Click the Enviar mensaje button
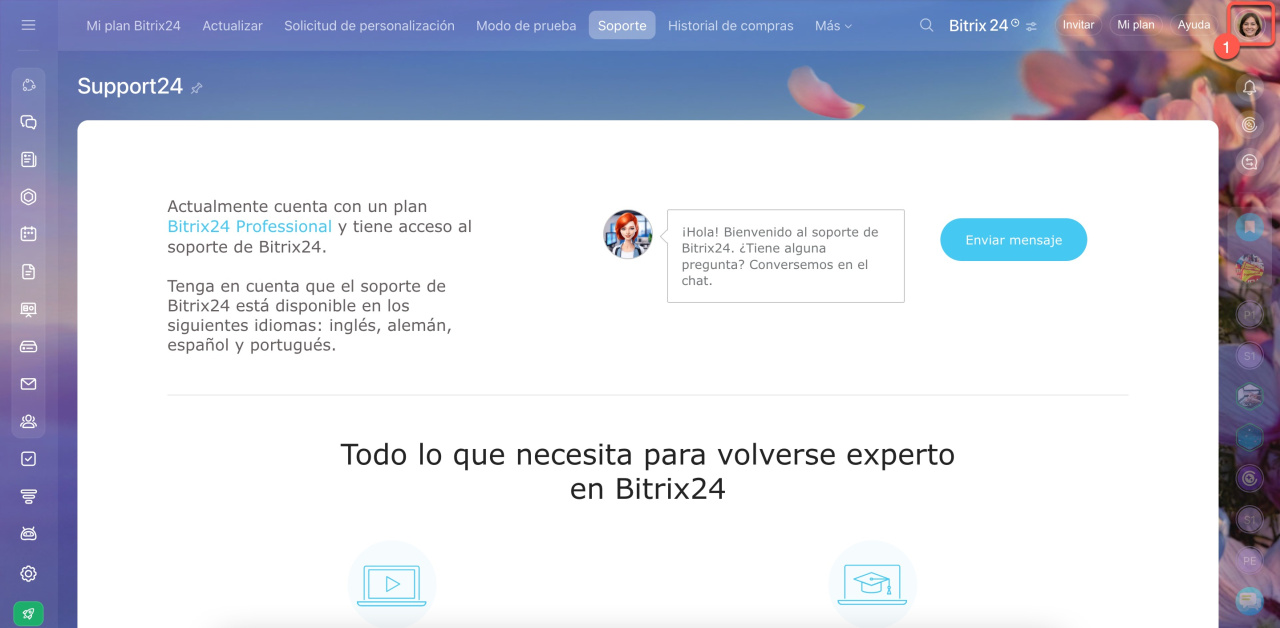Screen dimensions: 1280x628 (x=1013, y=240)
